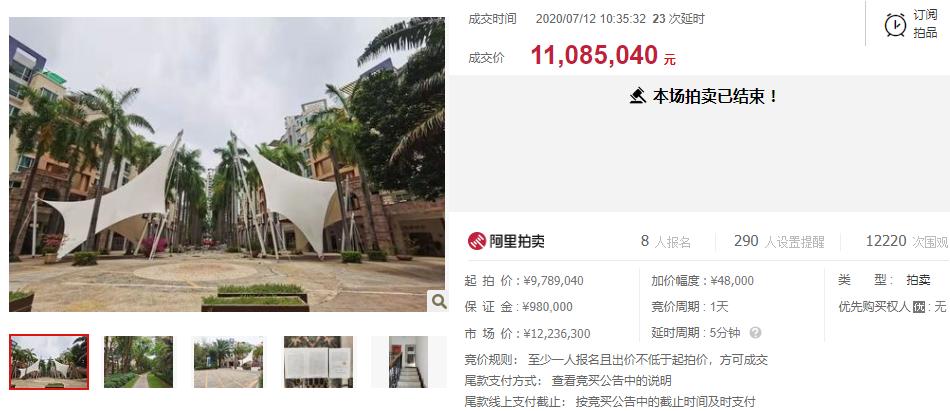Click the 23 次延时 delay count
Viewport: 950px width, 411px height.
[679, 19]
